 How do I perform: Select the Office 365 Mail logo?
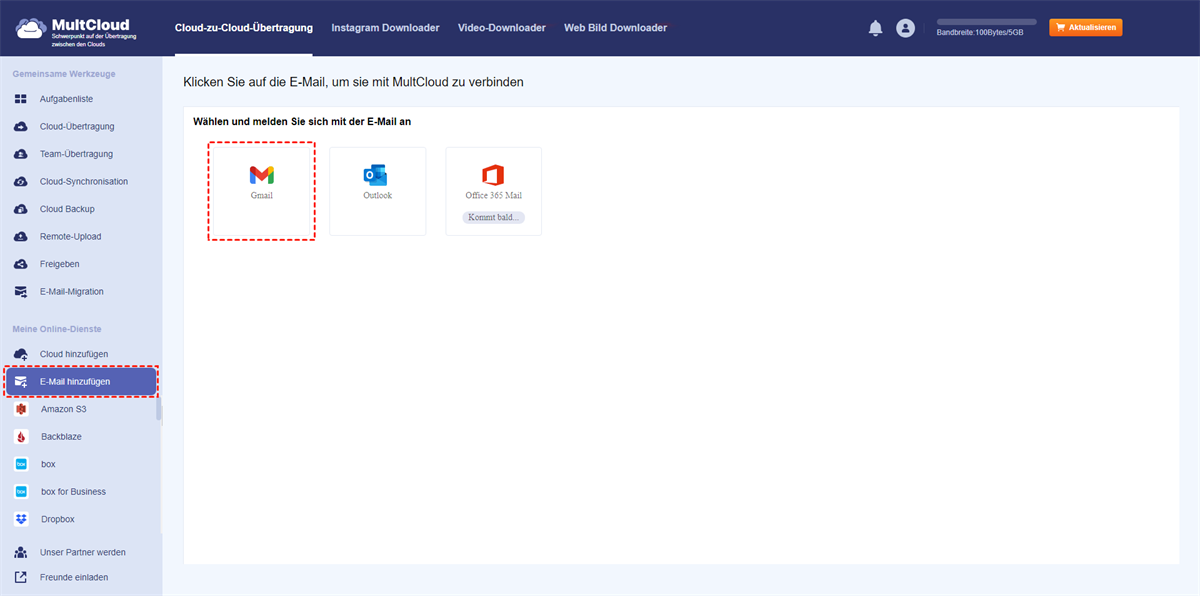492,175
